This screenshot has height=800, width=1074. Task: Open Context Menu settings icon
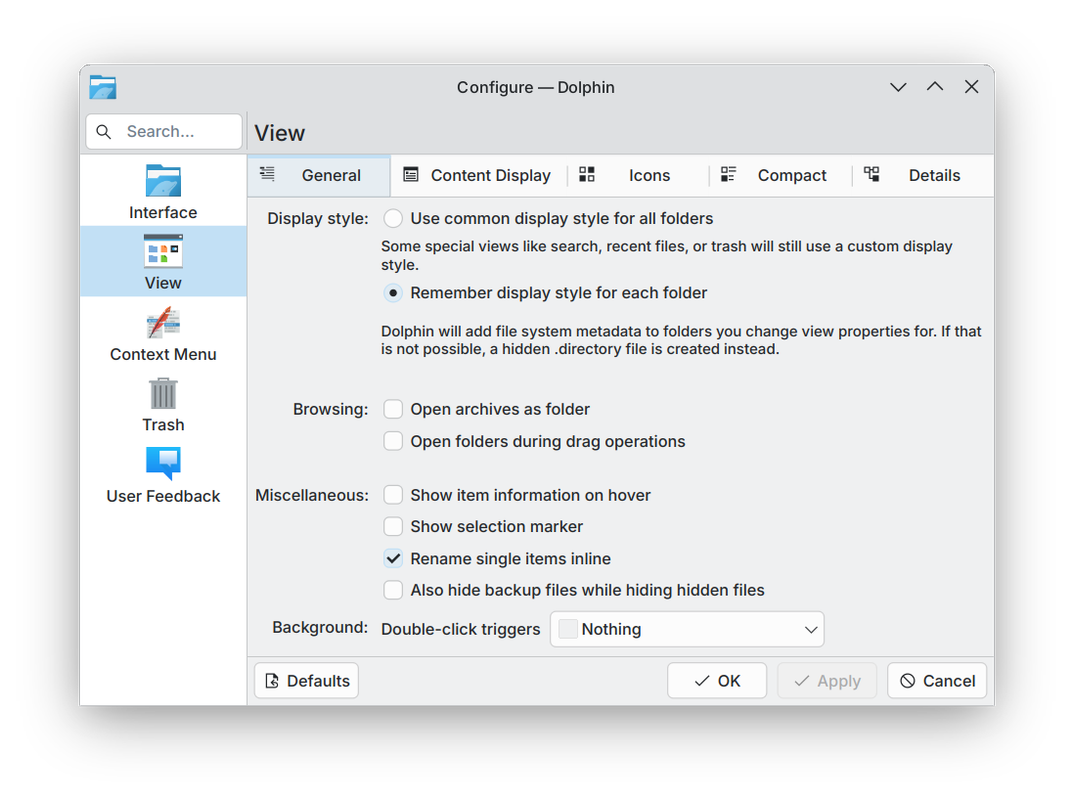(163, 323)
